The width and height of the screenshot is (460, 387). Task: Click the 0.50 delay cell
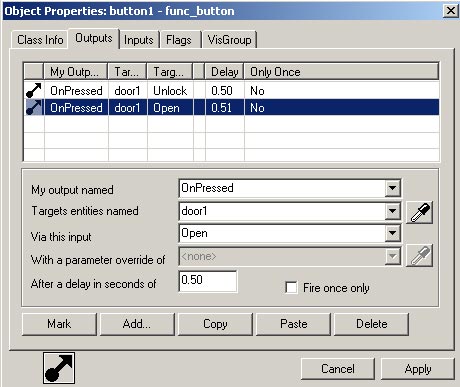click(224, 91)
